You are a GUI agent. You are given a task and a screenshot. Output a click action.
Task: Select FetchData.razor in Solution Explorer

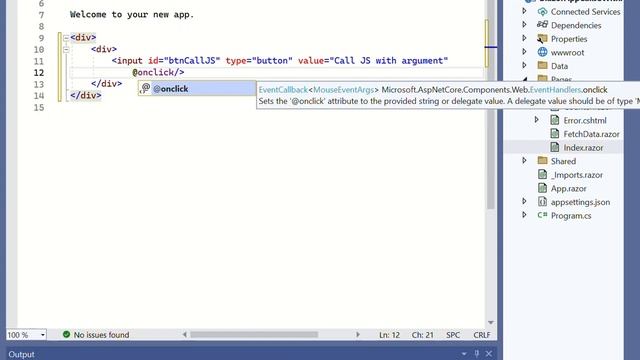coord(591,134)
